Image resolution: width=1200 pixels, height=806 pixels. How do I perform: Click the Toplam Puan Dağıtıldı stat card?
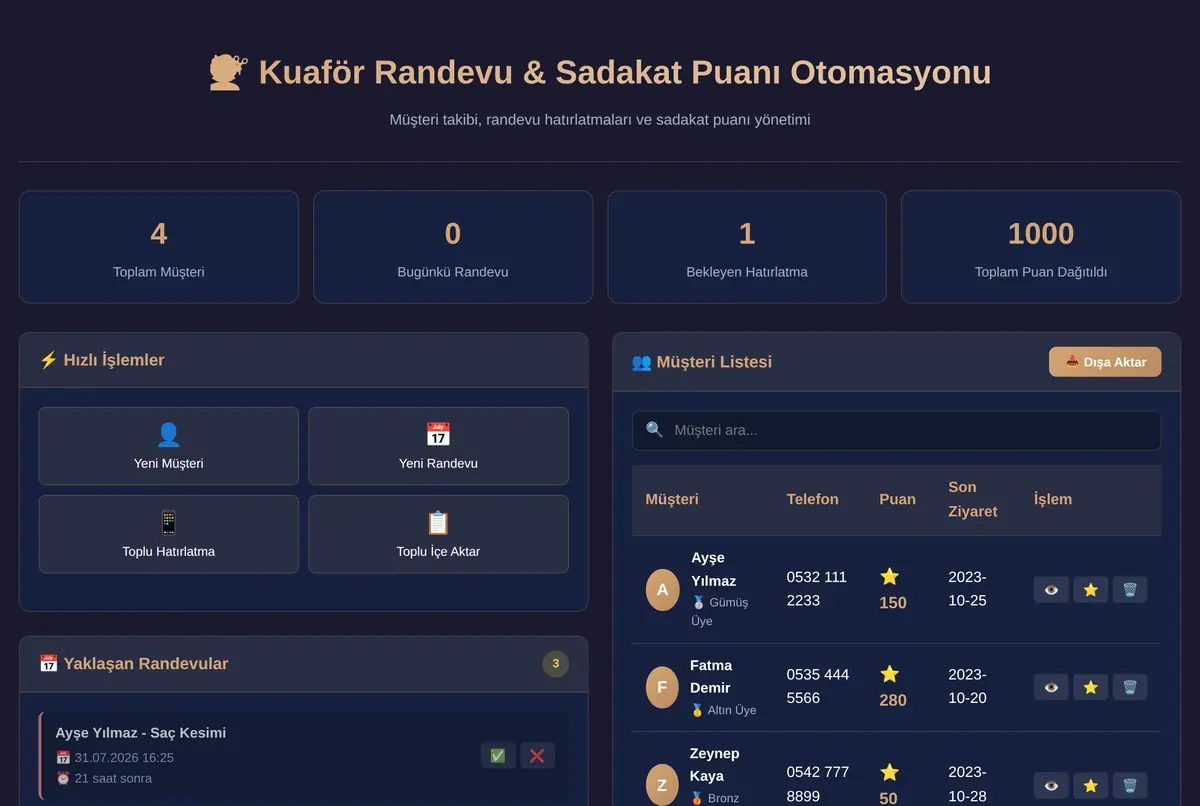1041,247
